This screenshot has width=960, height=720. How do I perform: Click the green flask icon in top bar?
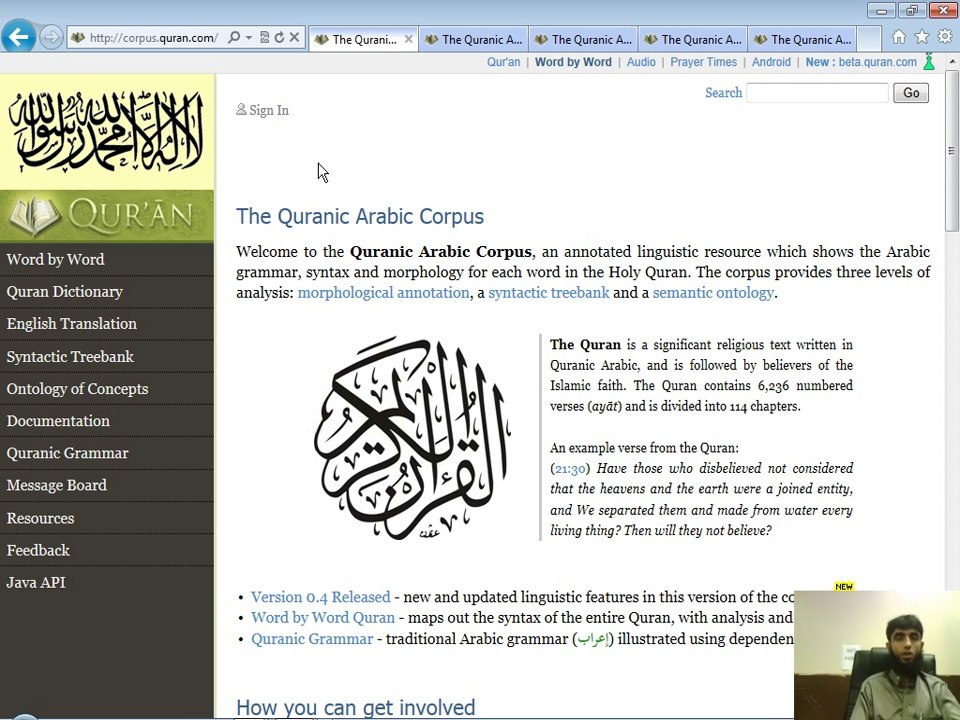[929, 62]
